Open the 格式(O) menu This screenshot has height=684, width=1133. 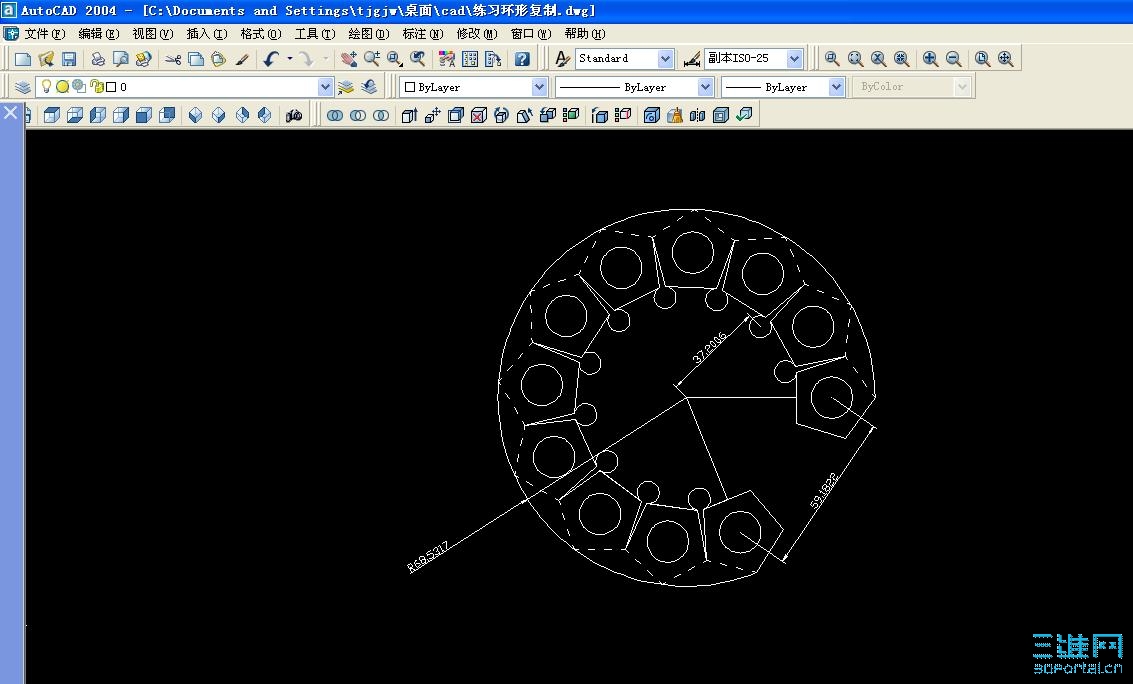[x=261, y=34]
